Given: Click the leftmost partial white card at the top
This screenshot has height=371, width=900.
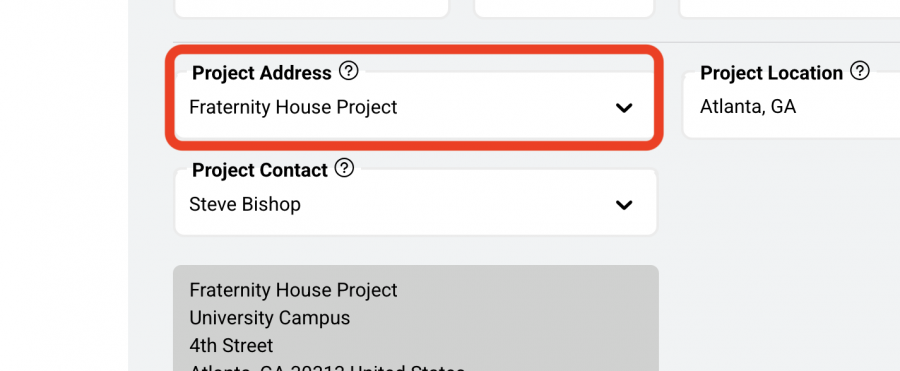Looking at the screenshot, I should click(311, 8).
